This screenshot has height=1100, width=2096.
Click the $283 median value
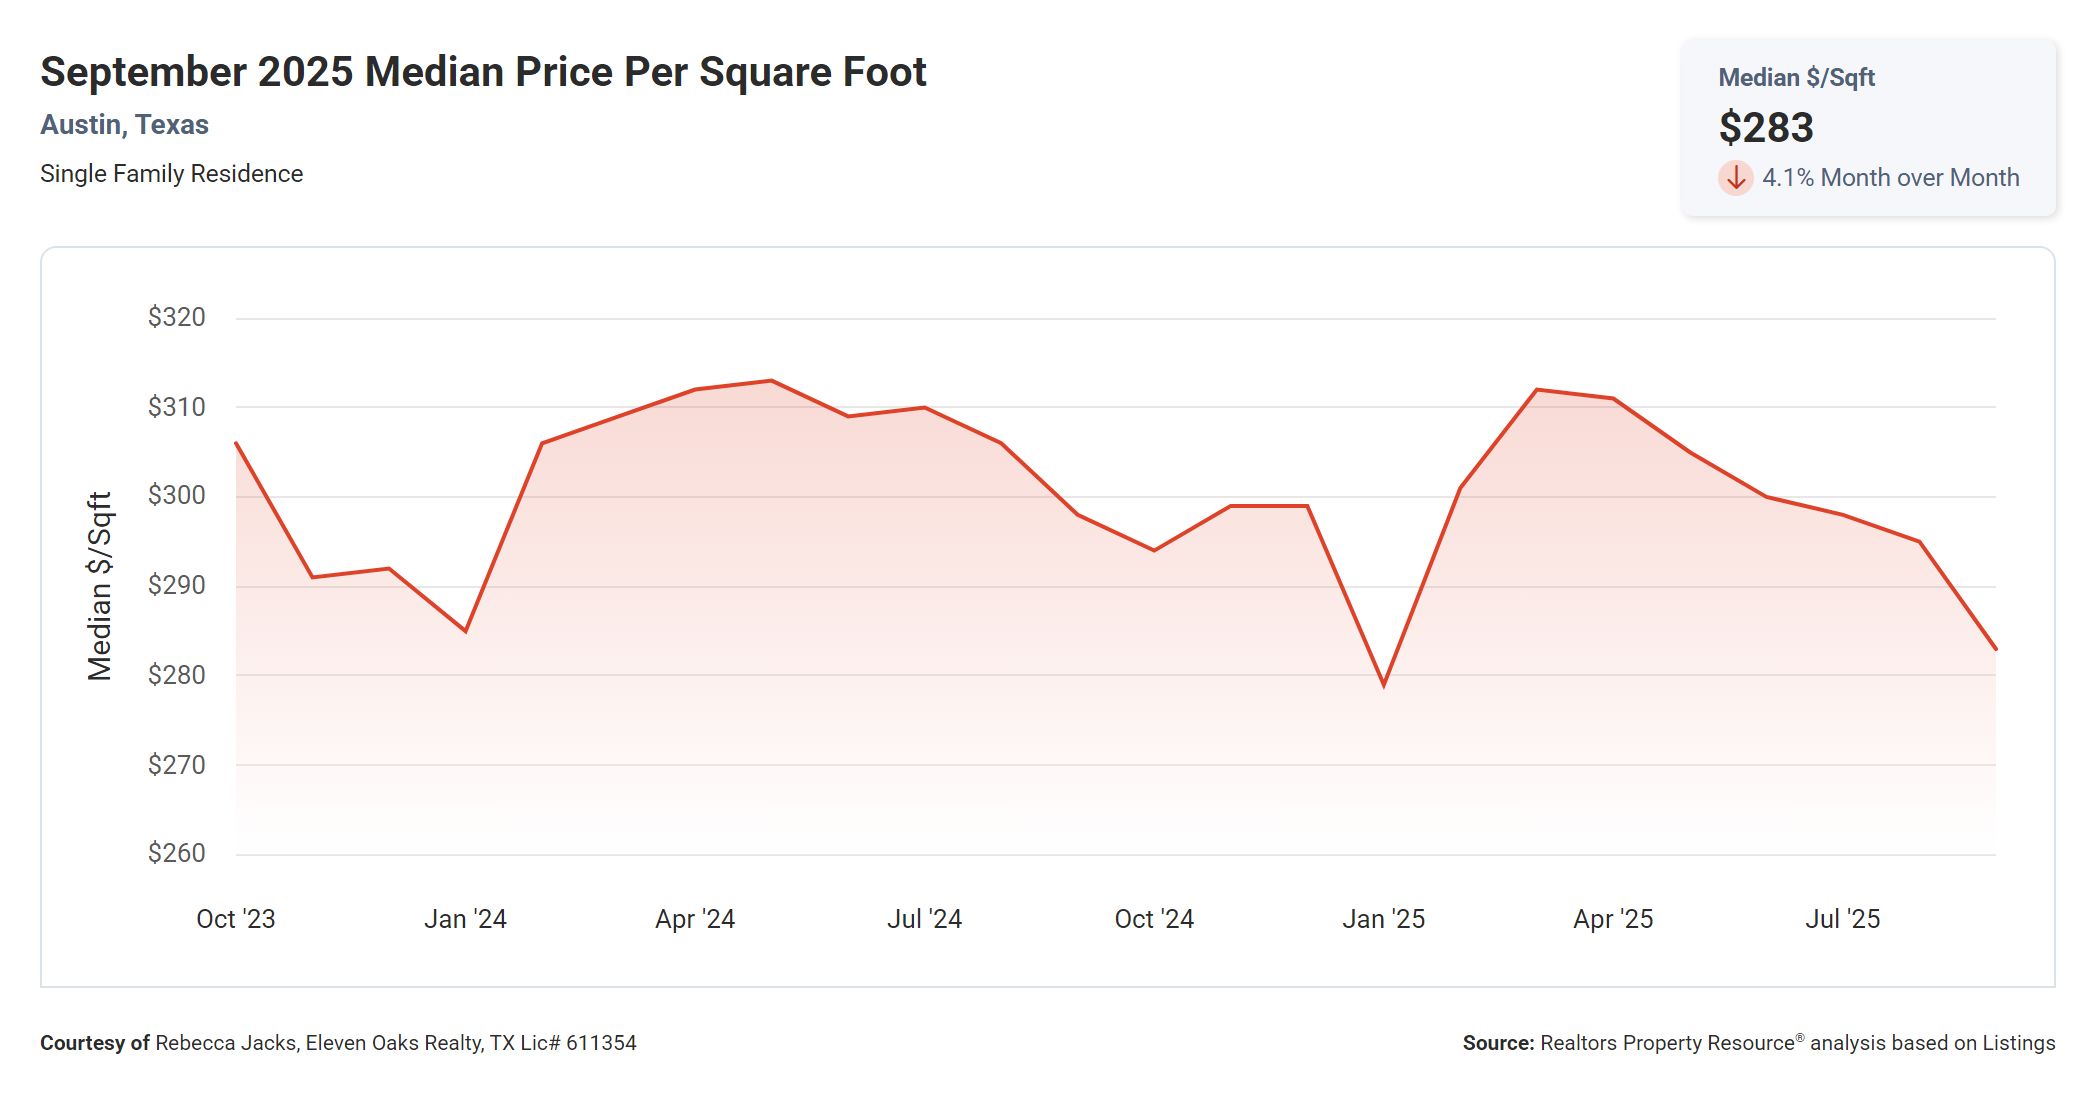tap(1766, 128)
